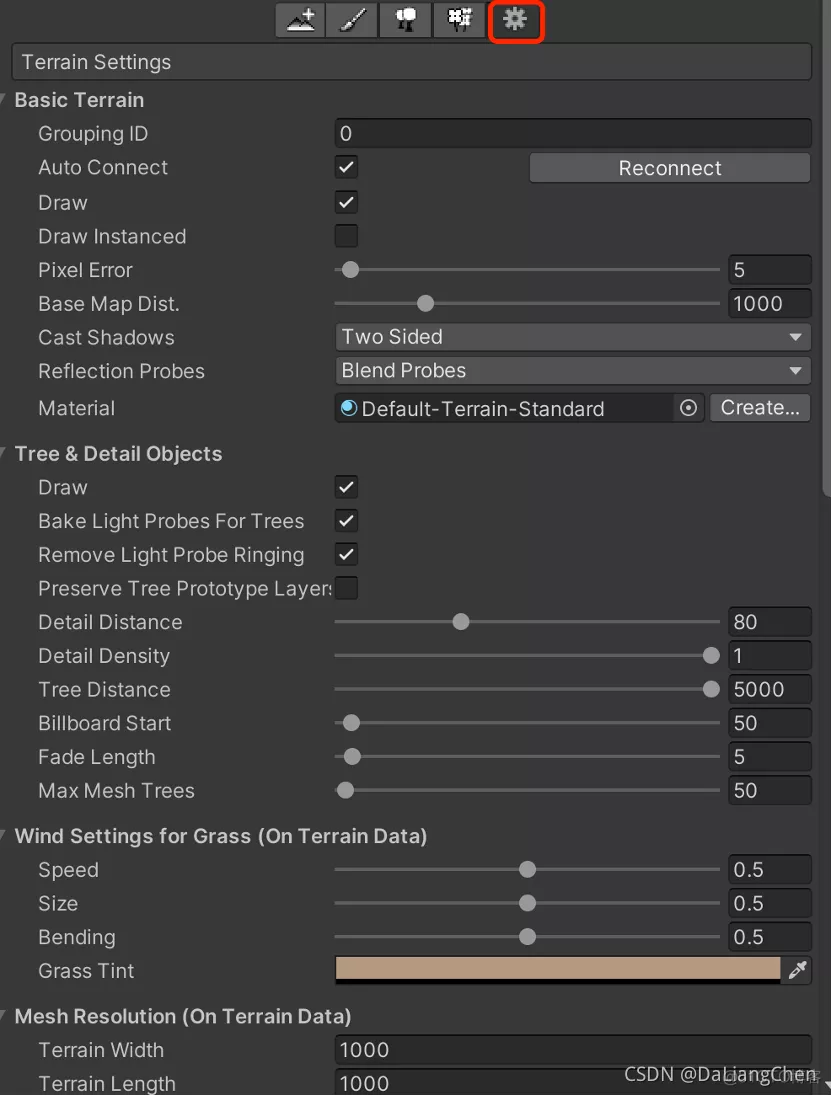Select the Paint Terrain brush tool
The width and height of the screenshot is (832, 1096).
352,20
